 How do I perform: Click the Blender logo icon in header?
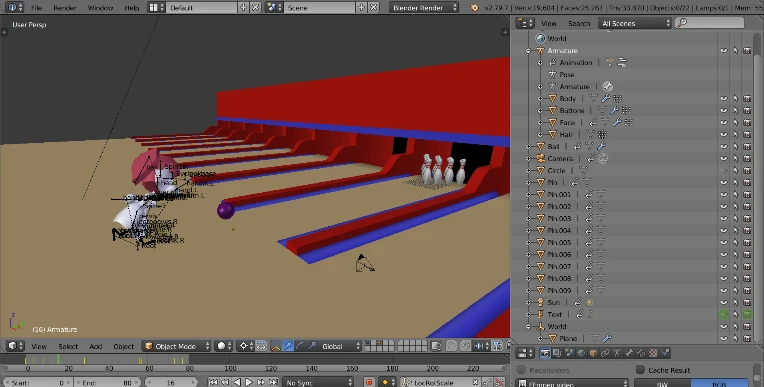[x=474, y=7]
